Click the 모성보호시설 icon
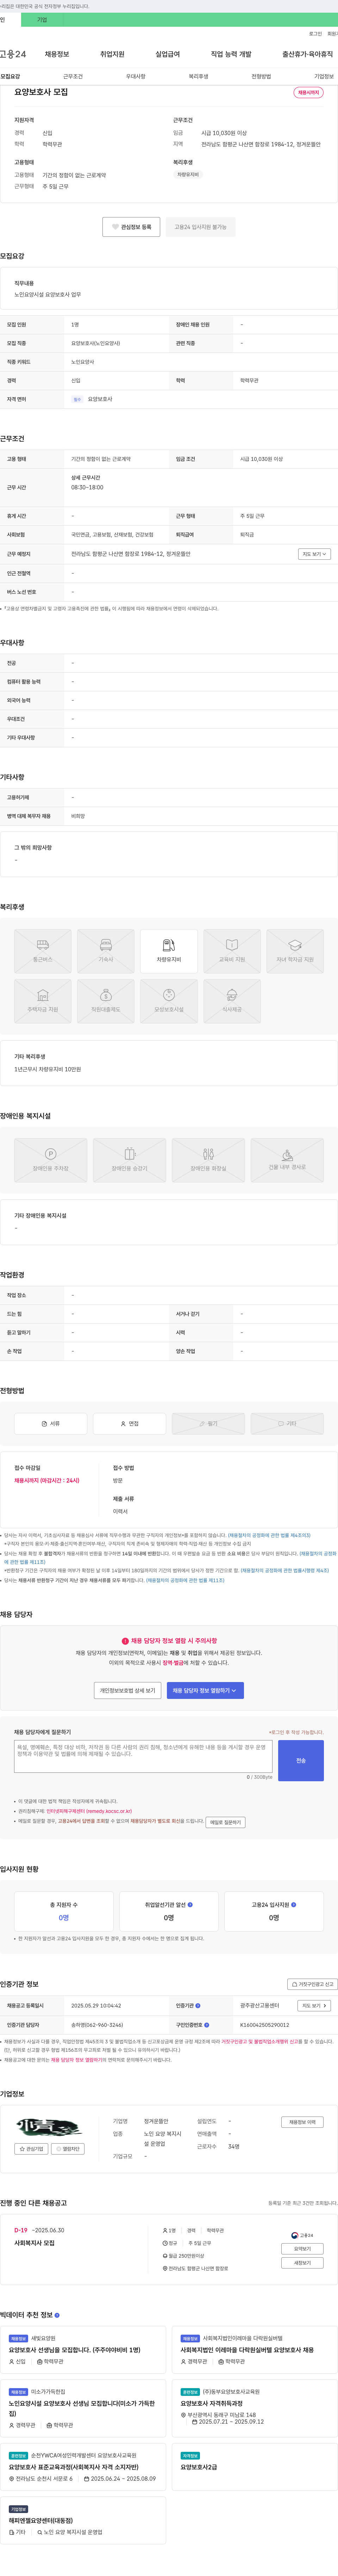 click(x=169, y=1001)
